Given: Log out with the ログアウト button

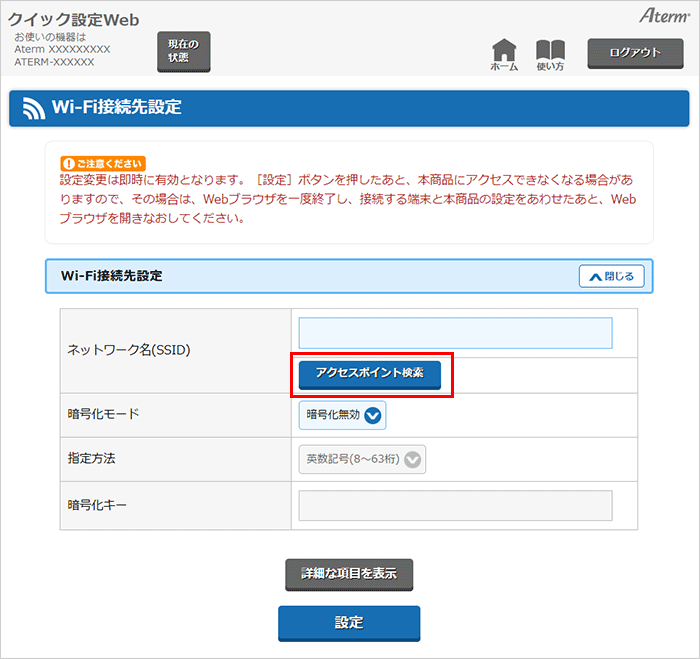Looking at the screenshot, I should tap(635, 53).
